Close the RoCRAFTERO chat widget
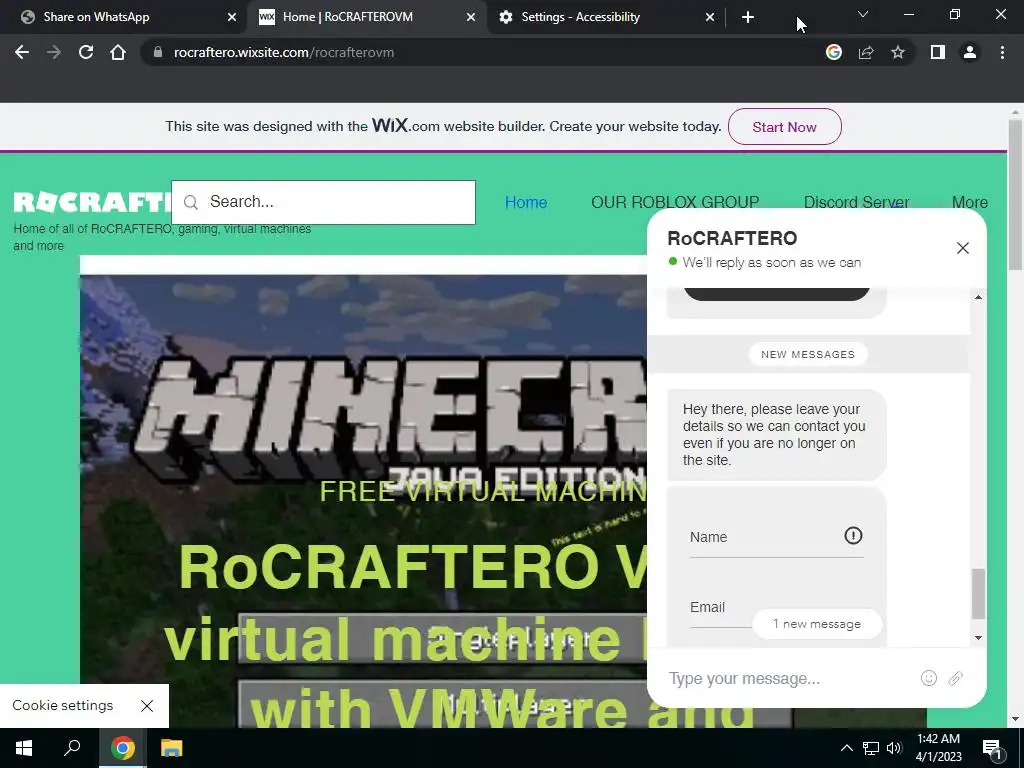The height and width of the screenshot is (768, 1024). click(x=963, y=248)
